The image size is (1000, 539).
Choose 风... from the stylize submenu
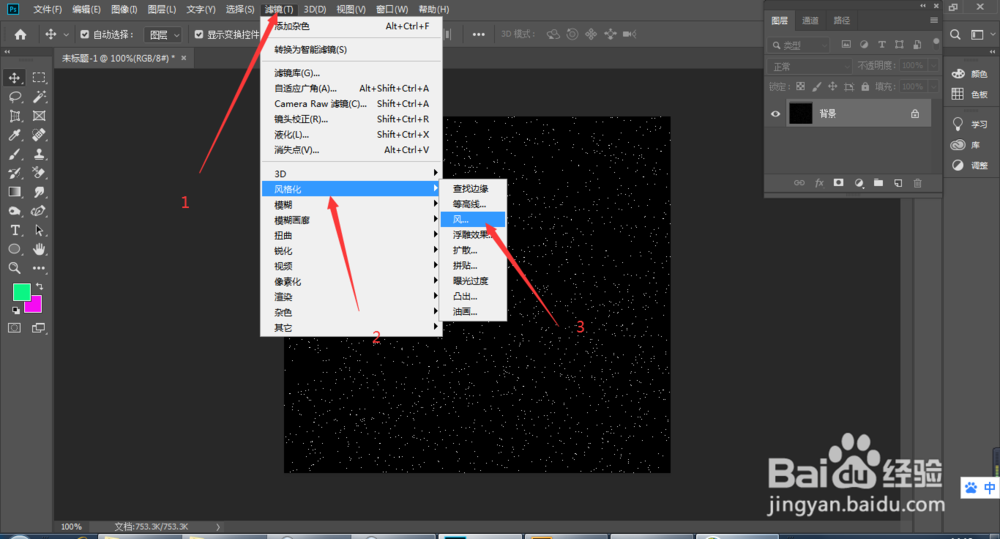point(473,219)
